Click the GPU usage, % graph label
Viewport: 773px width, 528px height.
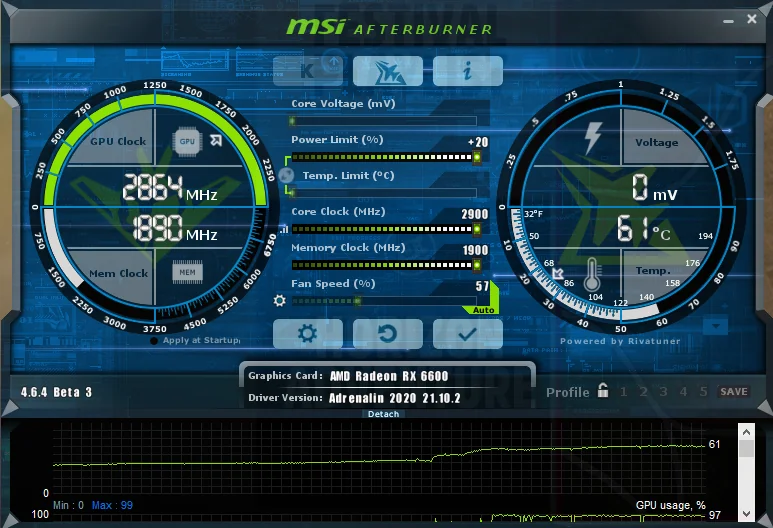click(x=670, y=505)
